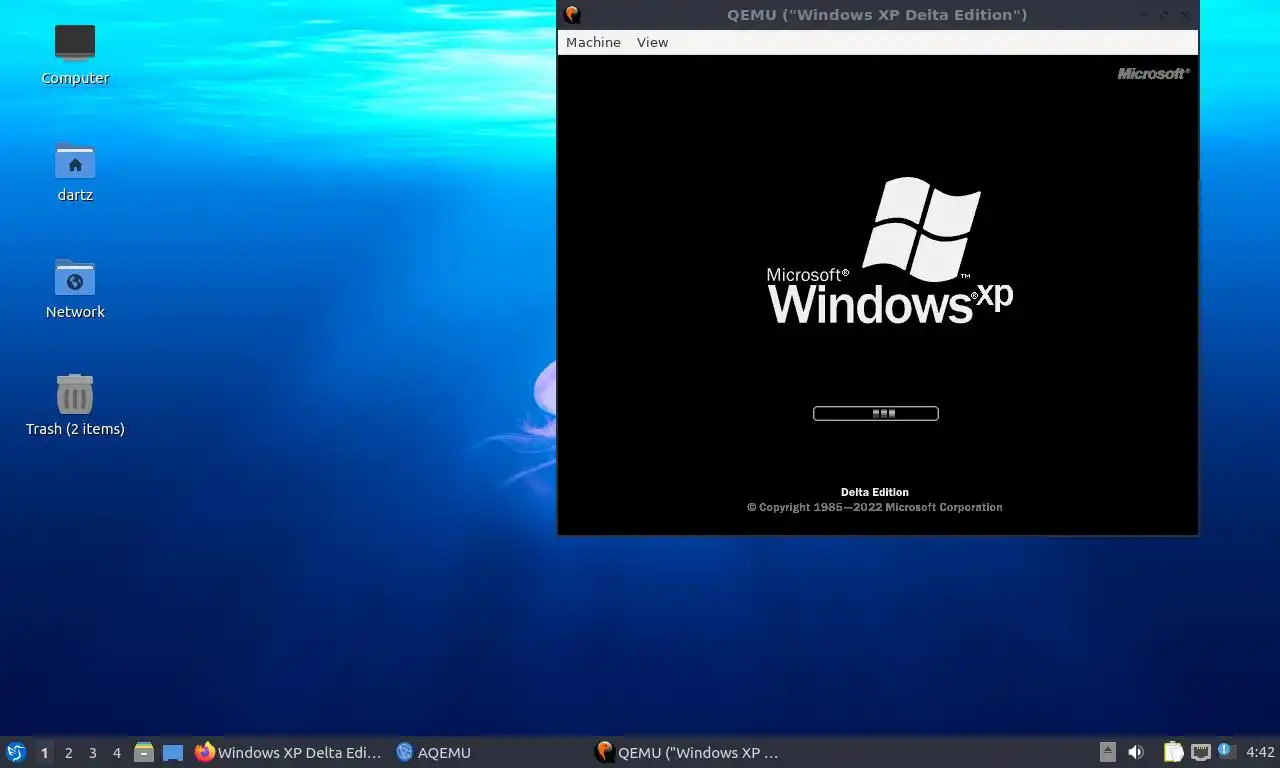The image size is (1280, 768).
Task: Launch the file manager from the panel
Action: coord(144,752)
